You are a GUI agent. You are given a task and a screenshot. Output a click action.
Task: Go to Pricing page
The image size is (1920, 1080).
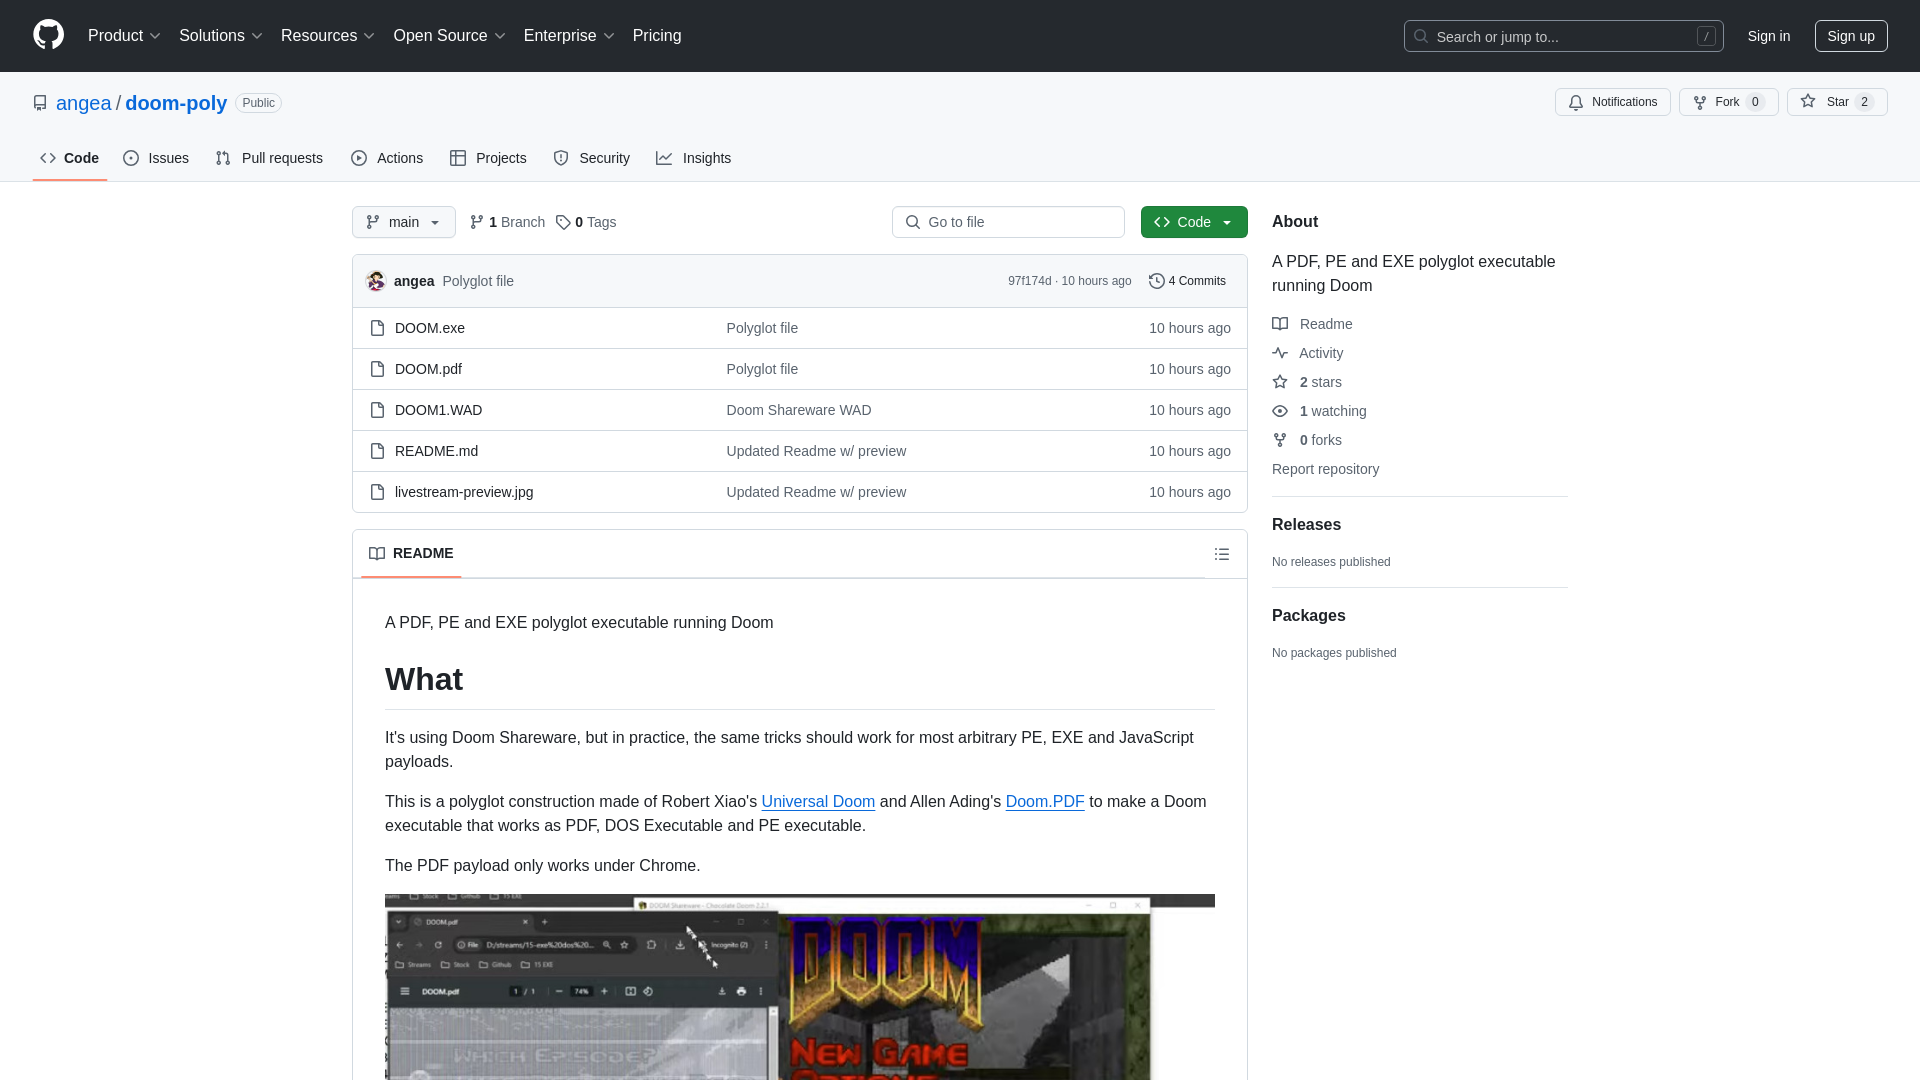657,36
